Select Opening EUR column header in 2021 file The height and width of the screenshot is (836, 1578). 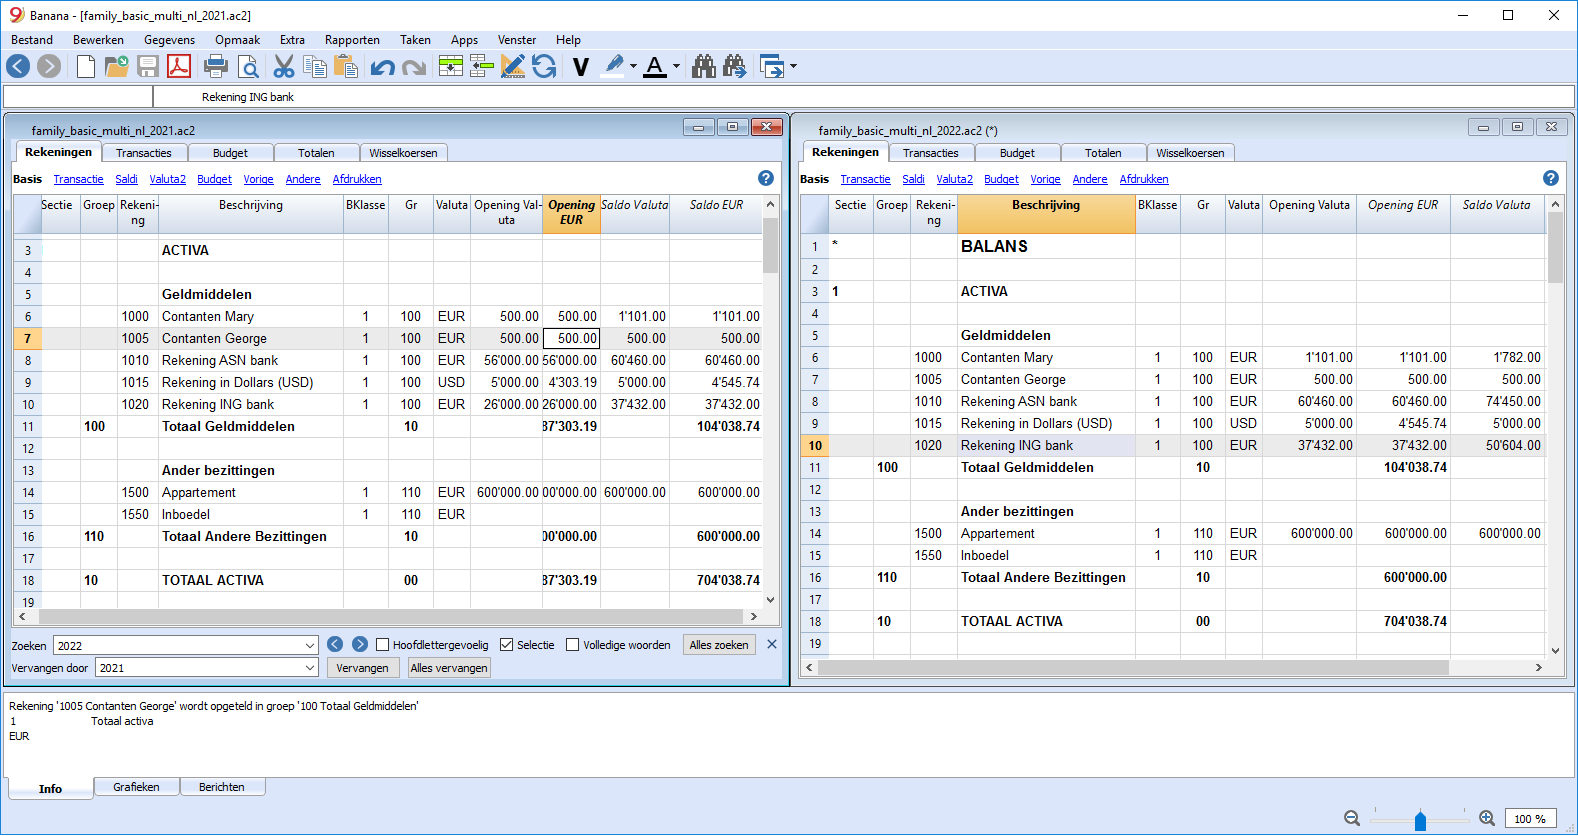(x=571, y=212)
